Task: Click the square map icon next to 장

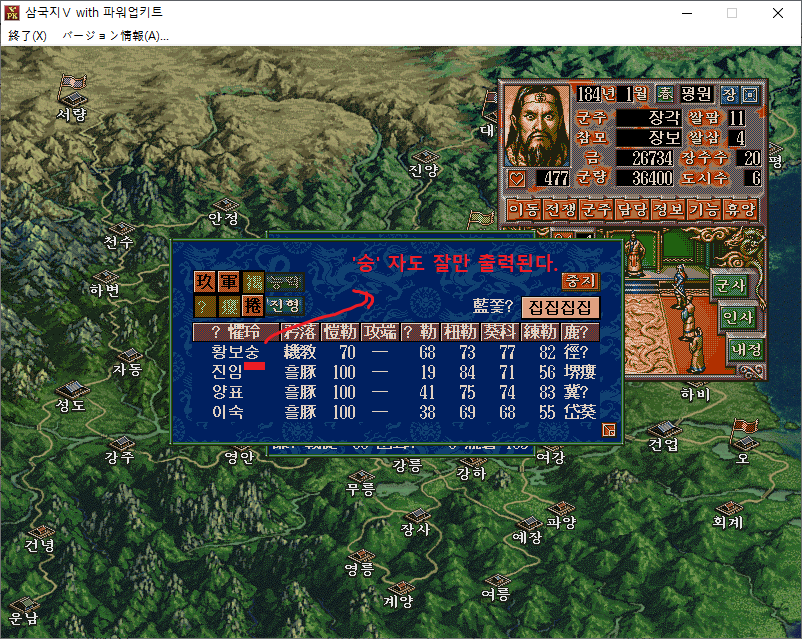Action: point(750,95)
